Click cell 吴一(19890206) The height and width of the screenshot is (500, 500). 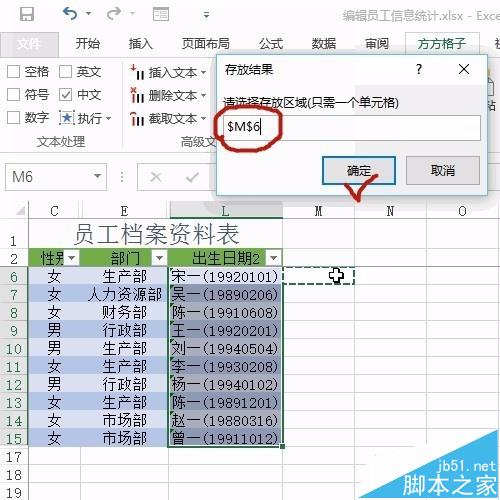pyautogui.click(x=225, y=294)
